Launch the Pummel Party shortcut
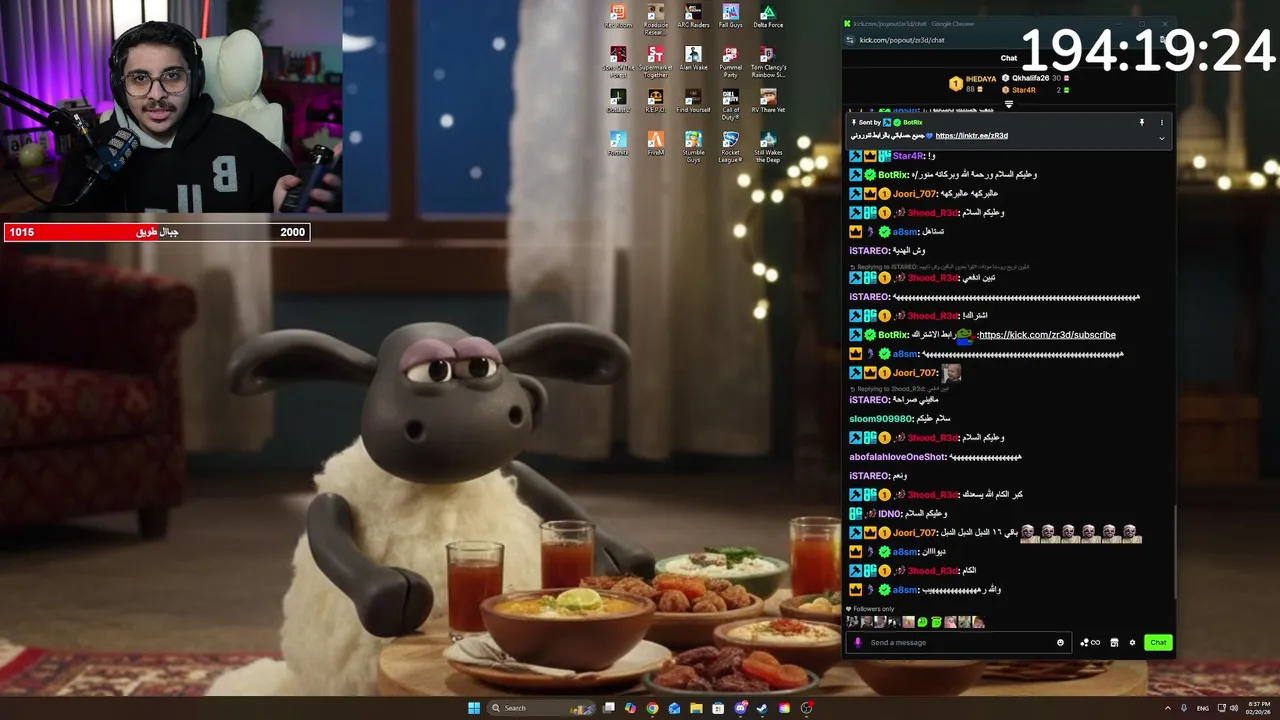The width and height of the screenshot is (1280, 720). pyautogui.click(x=731, y=61)
